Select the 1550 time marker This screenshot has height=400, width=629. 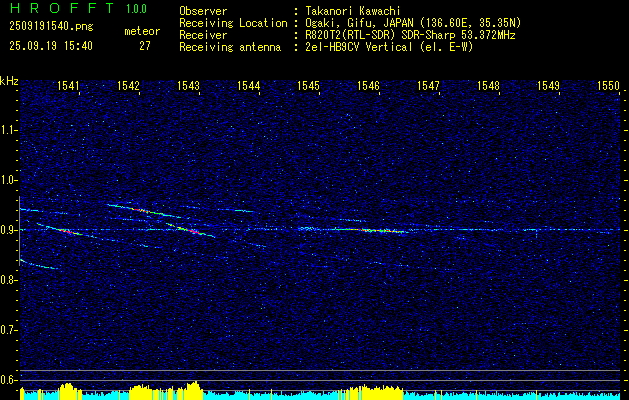pos(608,87)
